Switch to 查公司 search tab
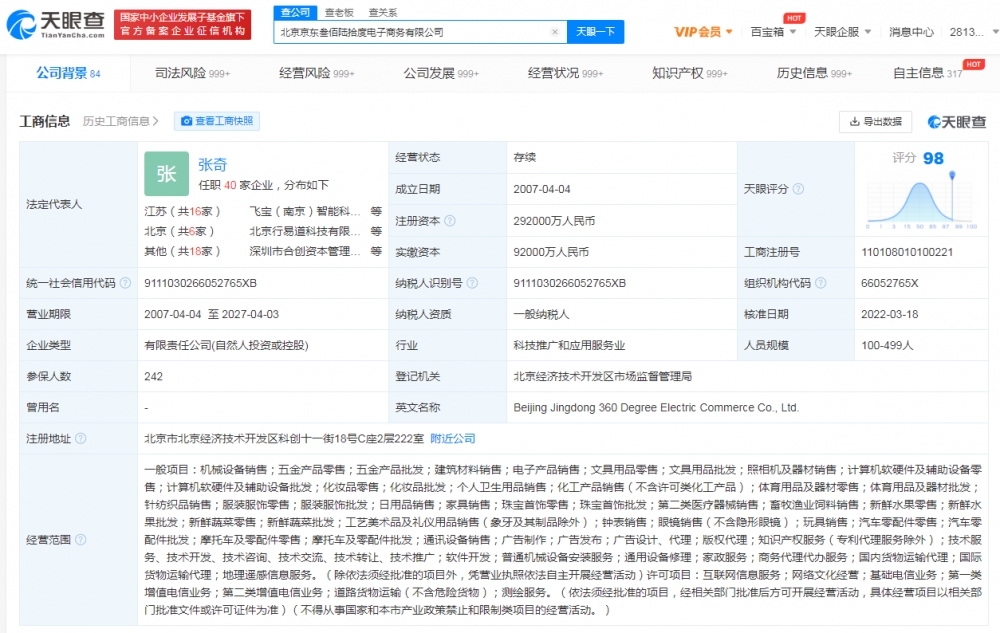 [x=295, y=12]
